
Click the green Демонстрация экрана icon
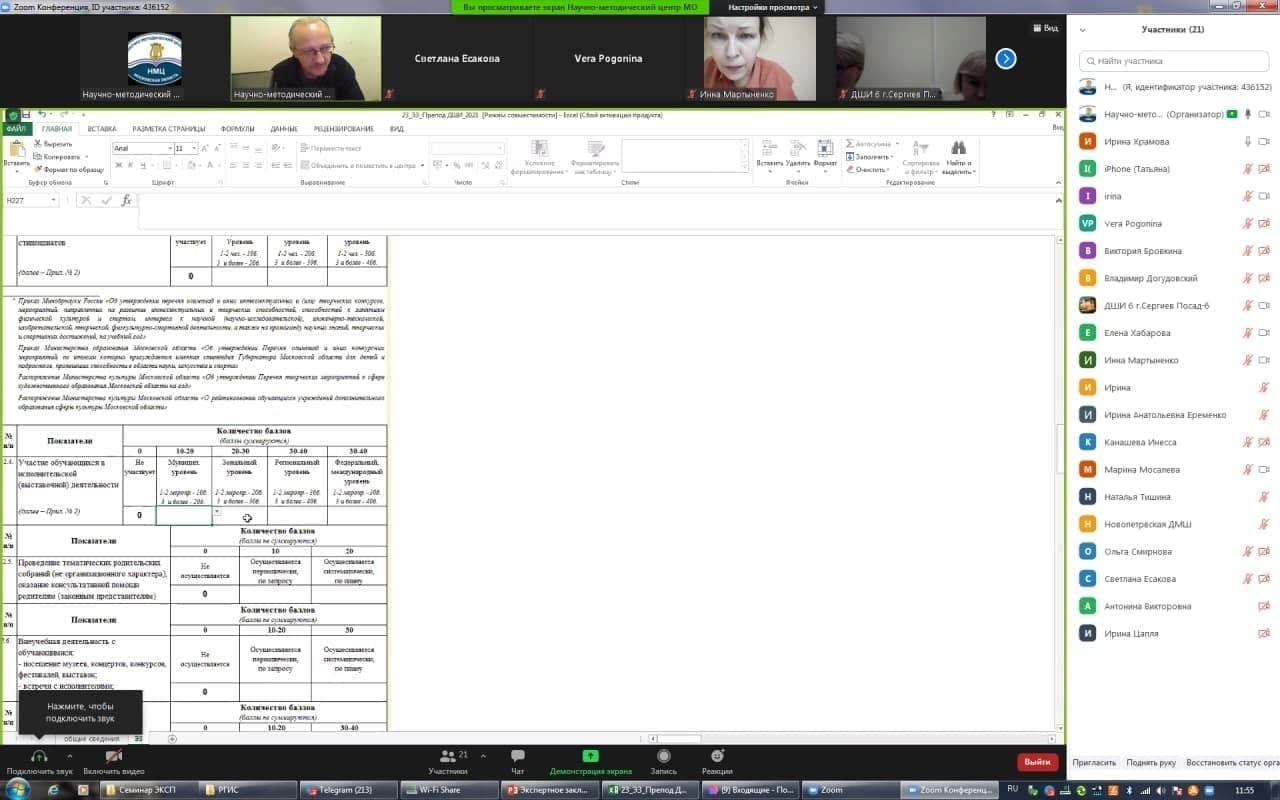[x=590, y=756]
